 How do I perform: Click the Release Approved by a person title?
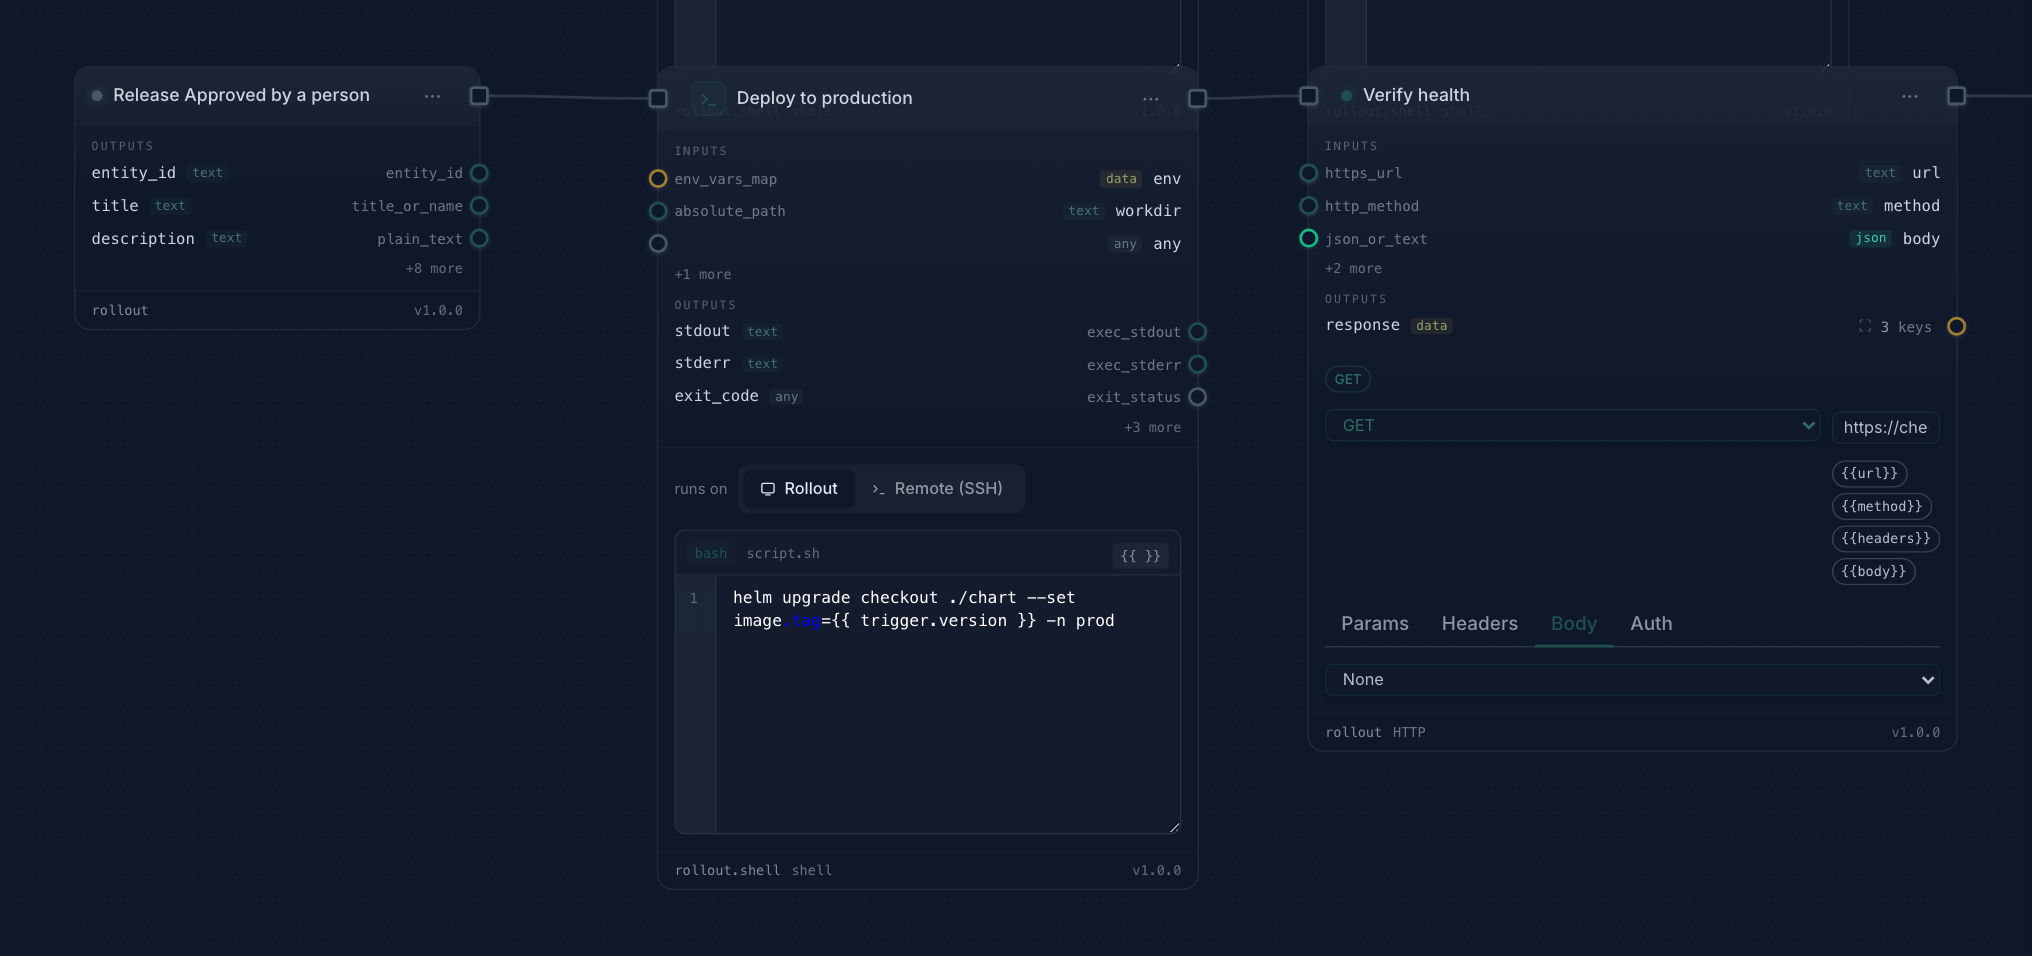coord(241,95)
